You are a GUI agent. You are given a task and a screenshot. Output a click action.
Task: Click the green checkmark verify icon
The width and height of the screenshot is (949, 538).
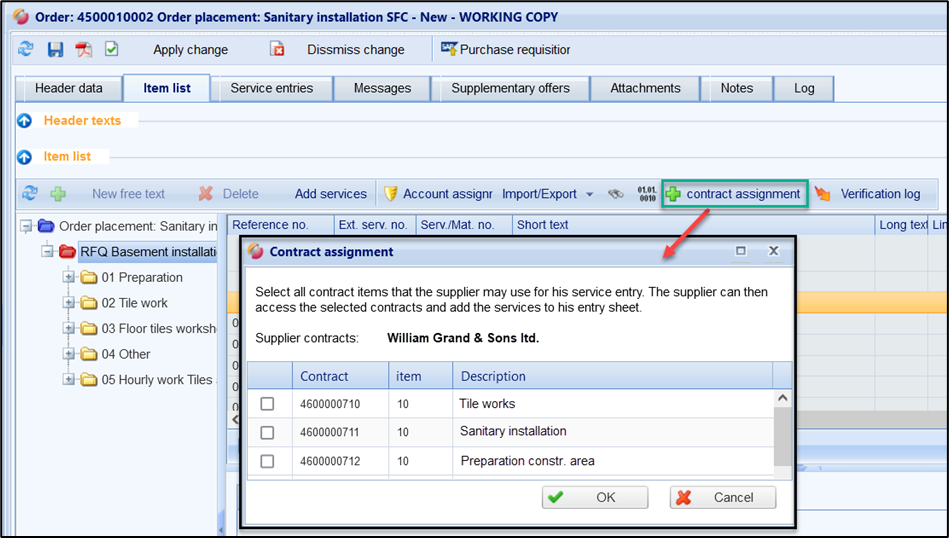[111, 49]
